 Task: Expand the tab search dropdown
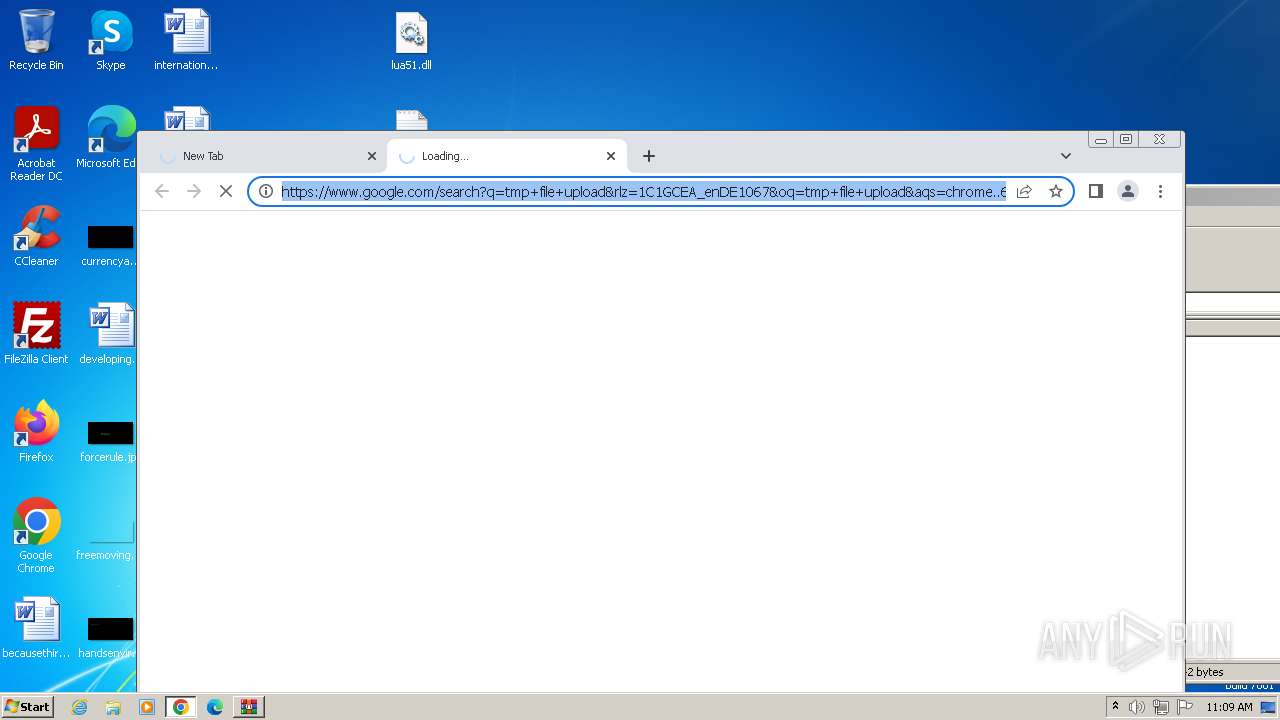tap(1066, 156)
